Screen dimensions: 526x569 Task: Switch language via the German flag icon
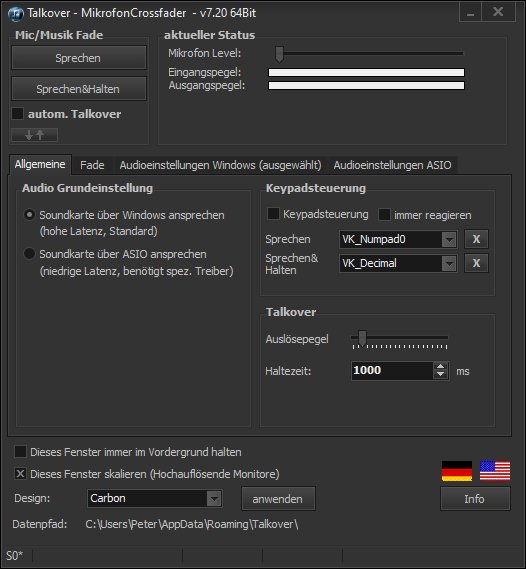(x=457, y=471)
